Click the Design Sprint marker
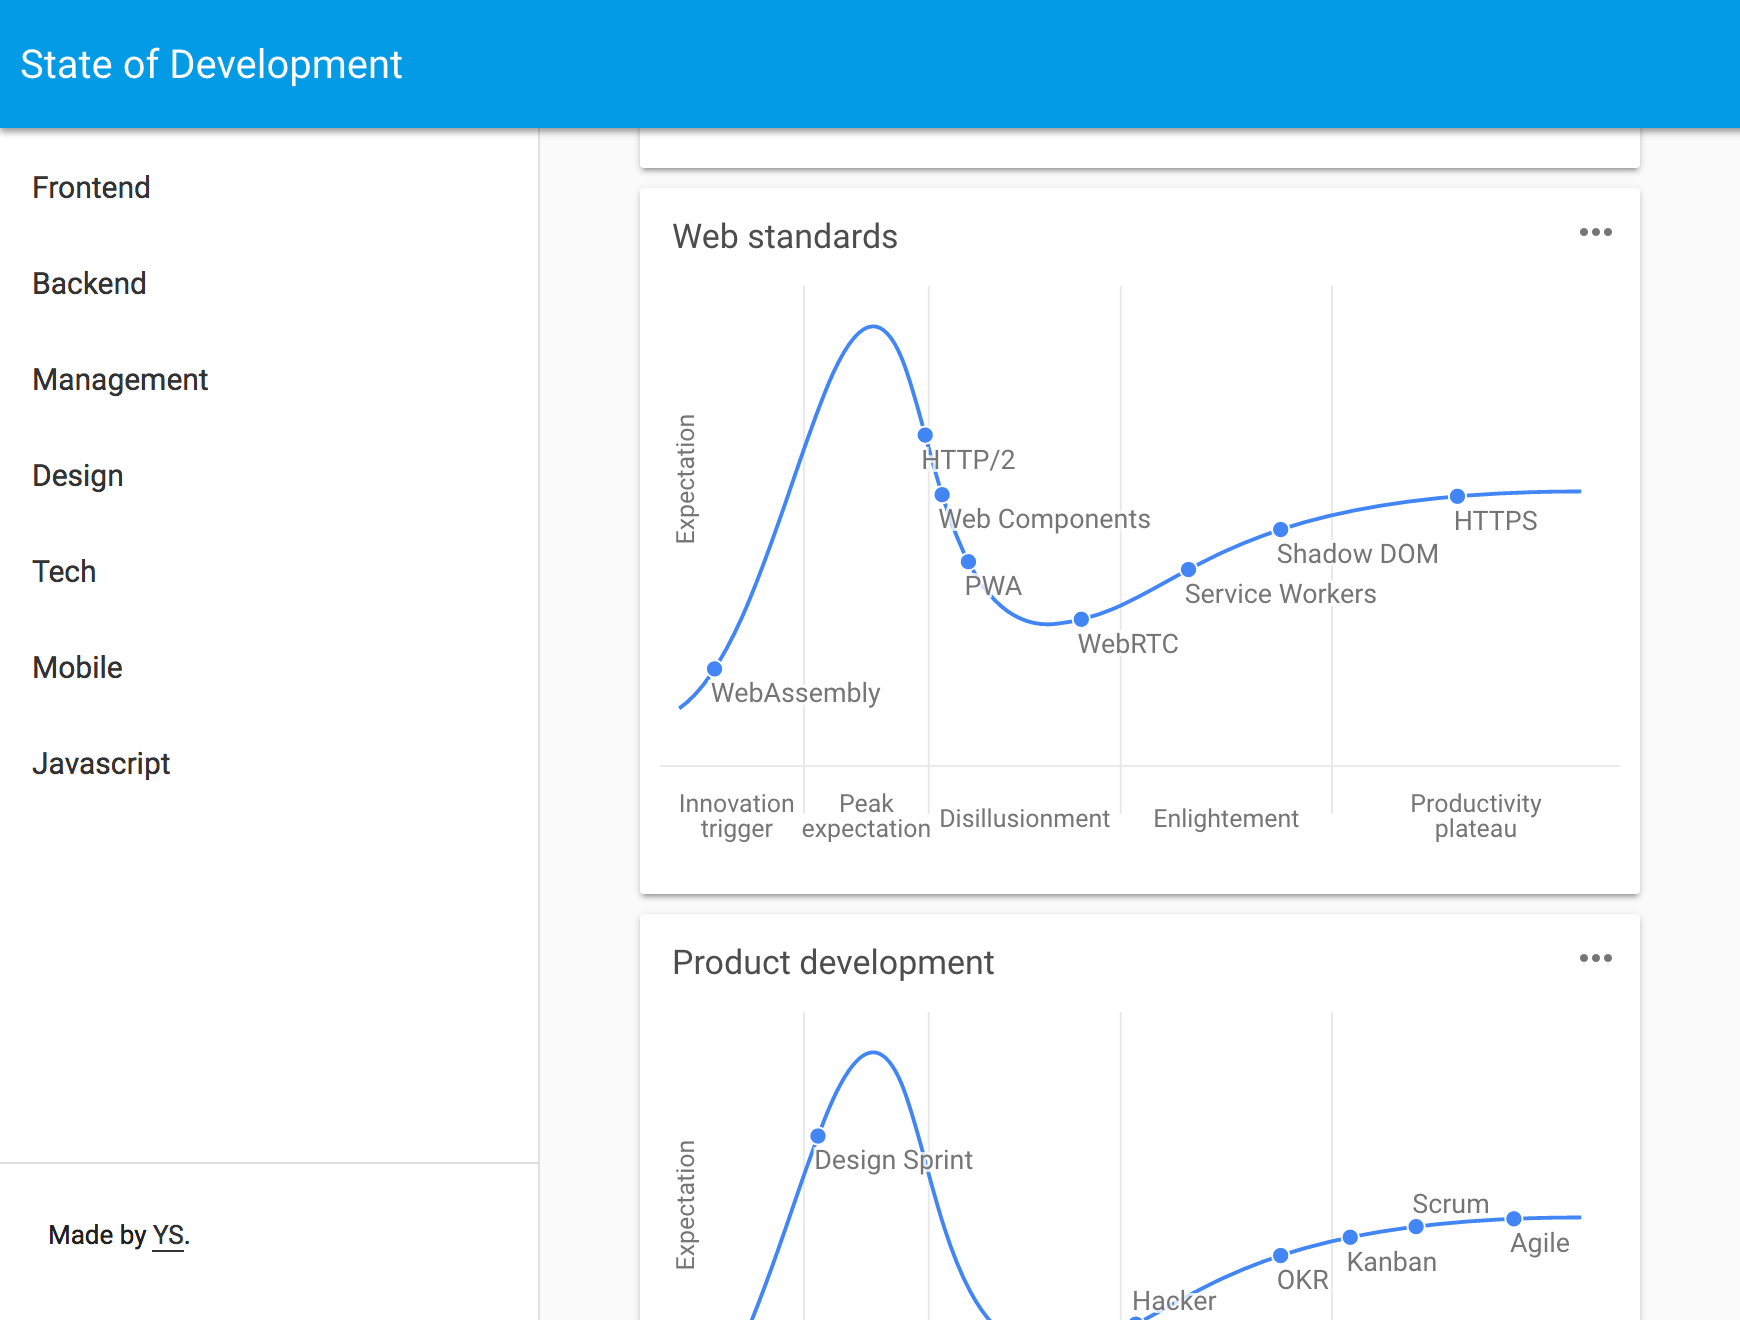Image resolution: width=1740 pixels, height=1320 pixels. pos(818,1136)
